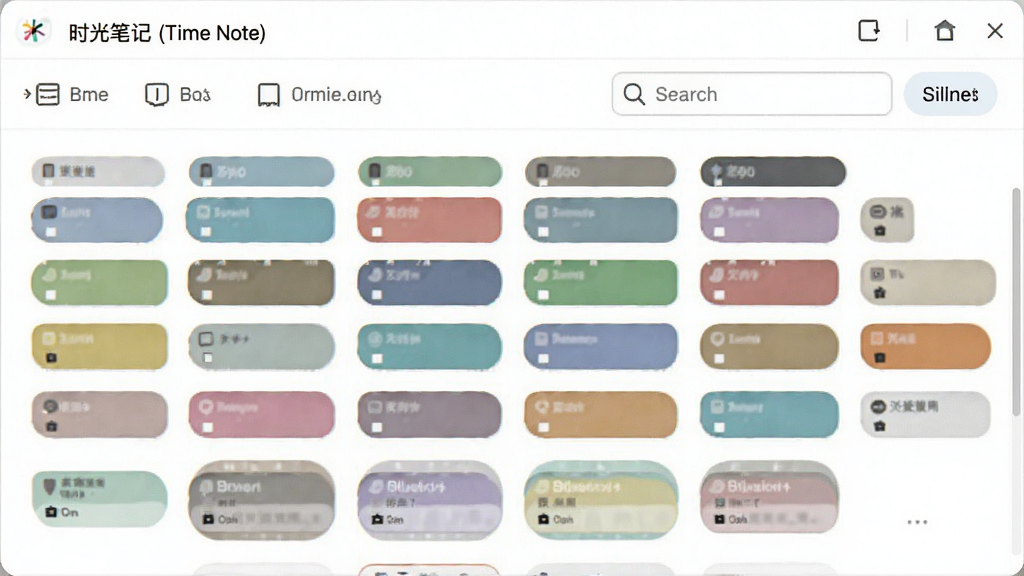Click the Sillneś button
1024x576 pixels.
pos(950,94)
